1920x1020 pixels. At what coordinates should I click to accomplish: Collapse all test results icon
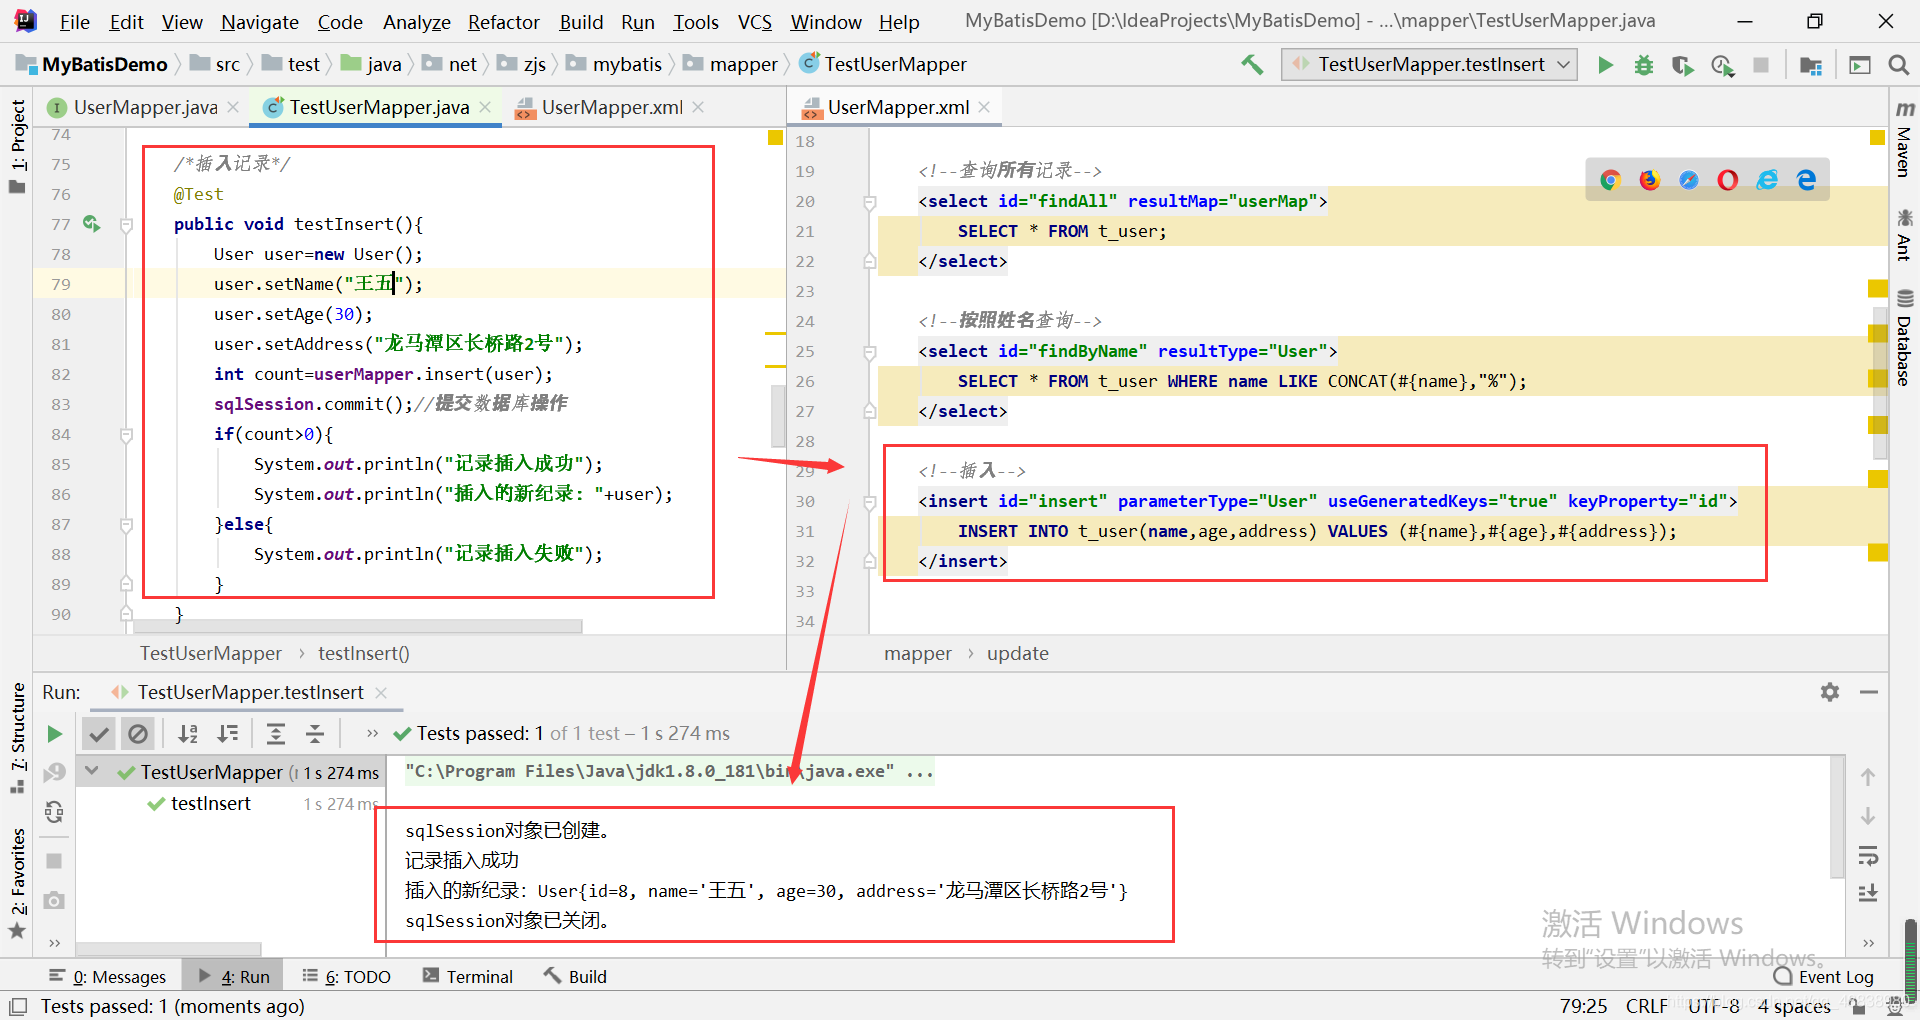point(315,734)
